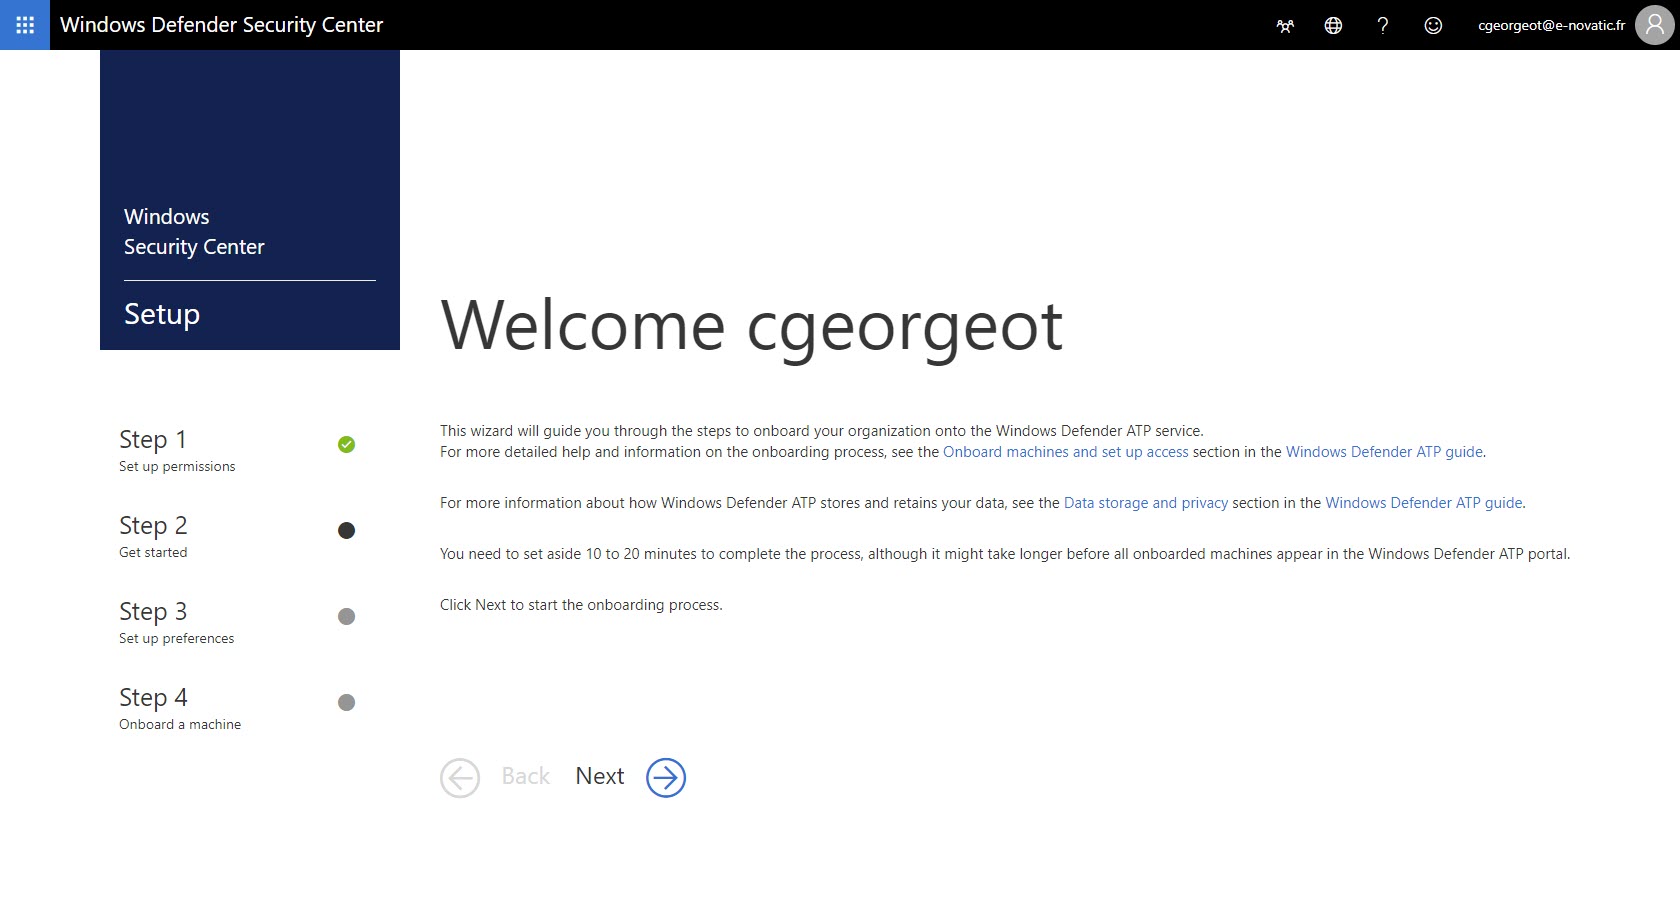Click the Windows Defender Security Center title
Screen dimensions: 1680x908
point(222,25)
